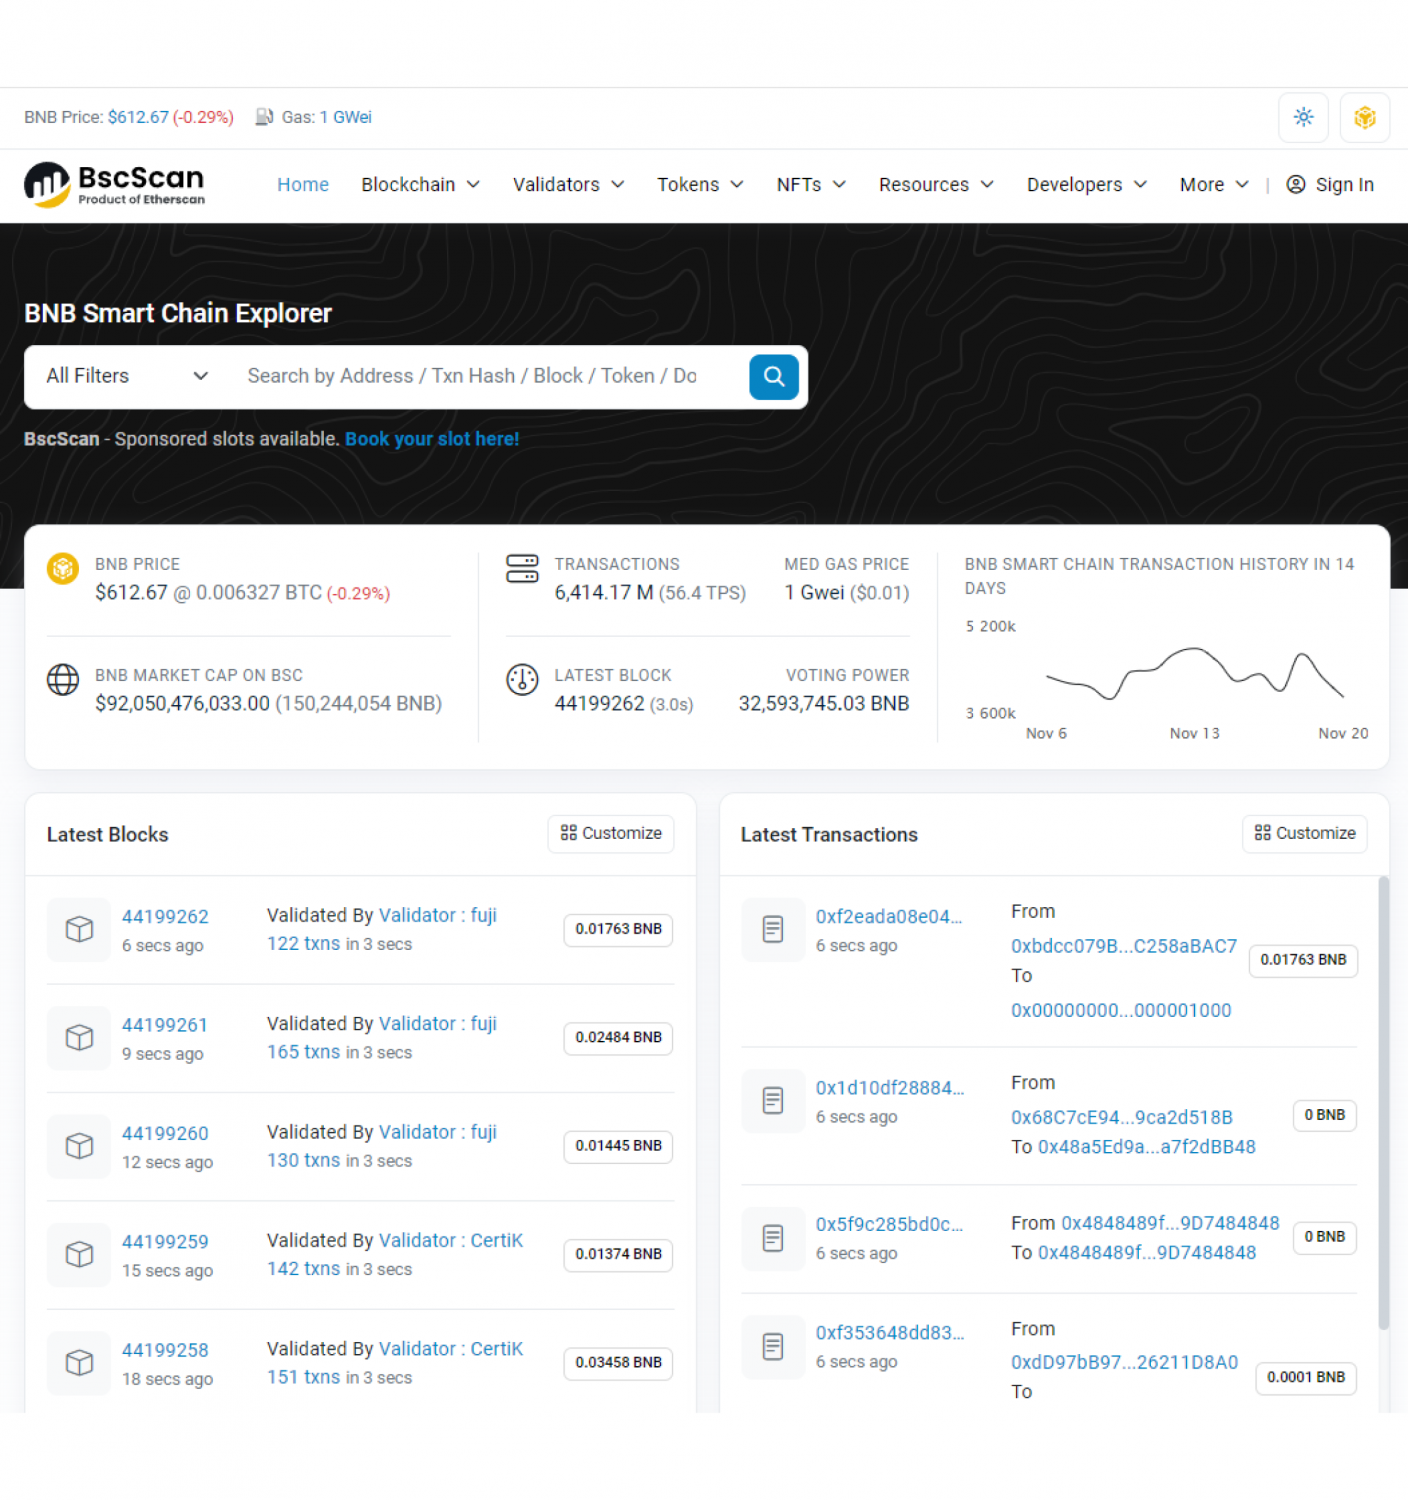This screenshot has height=1500, width=1408.
Task: Open transaction 0xf2eada08e04... hash
Action: click(889, 916)
